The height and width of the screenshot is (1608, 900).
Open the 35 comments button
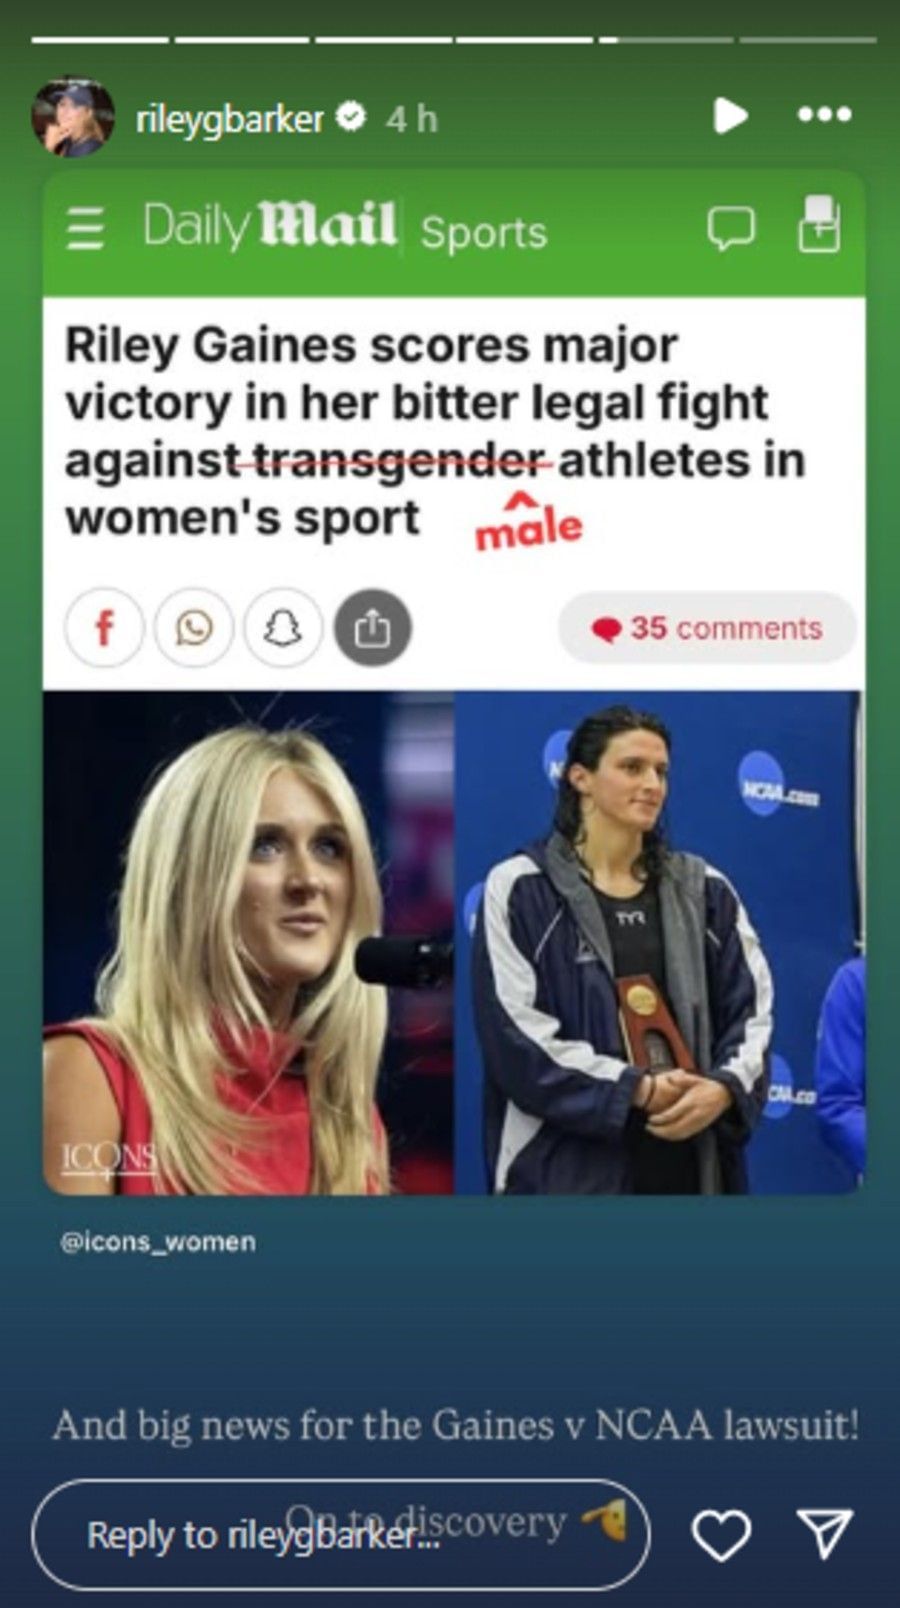[707, 628]
